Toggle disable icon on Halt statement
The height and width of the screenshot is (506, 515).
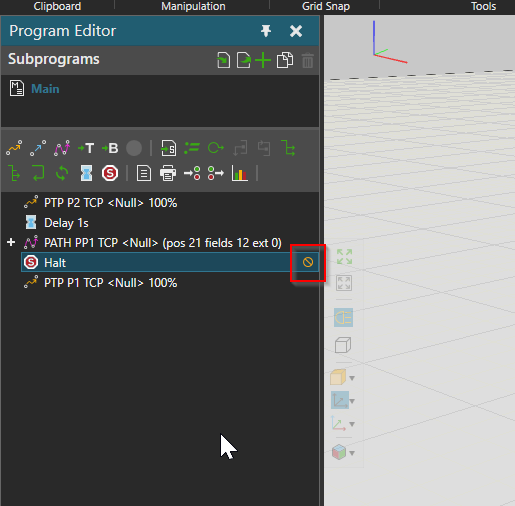tap(308, 262)
